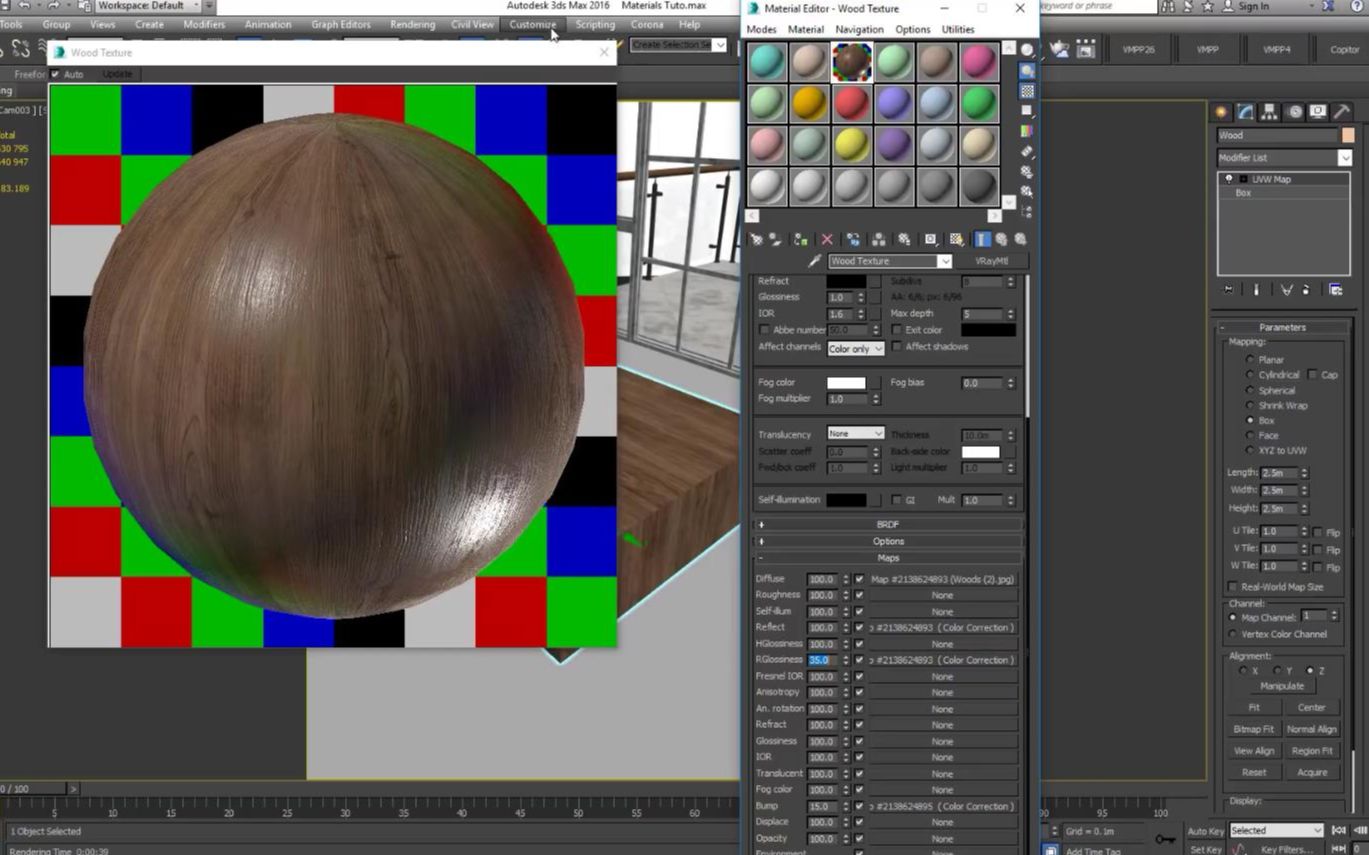Click Go to Parent icon

coord(1001,240)
